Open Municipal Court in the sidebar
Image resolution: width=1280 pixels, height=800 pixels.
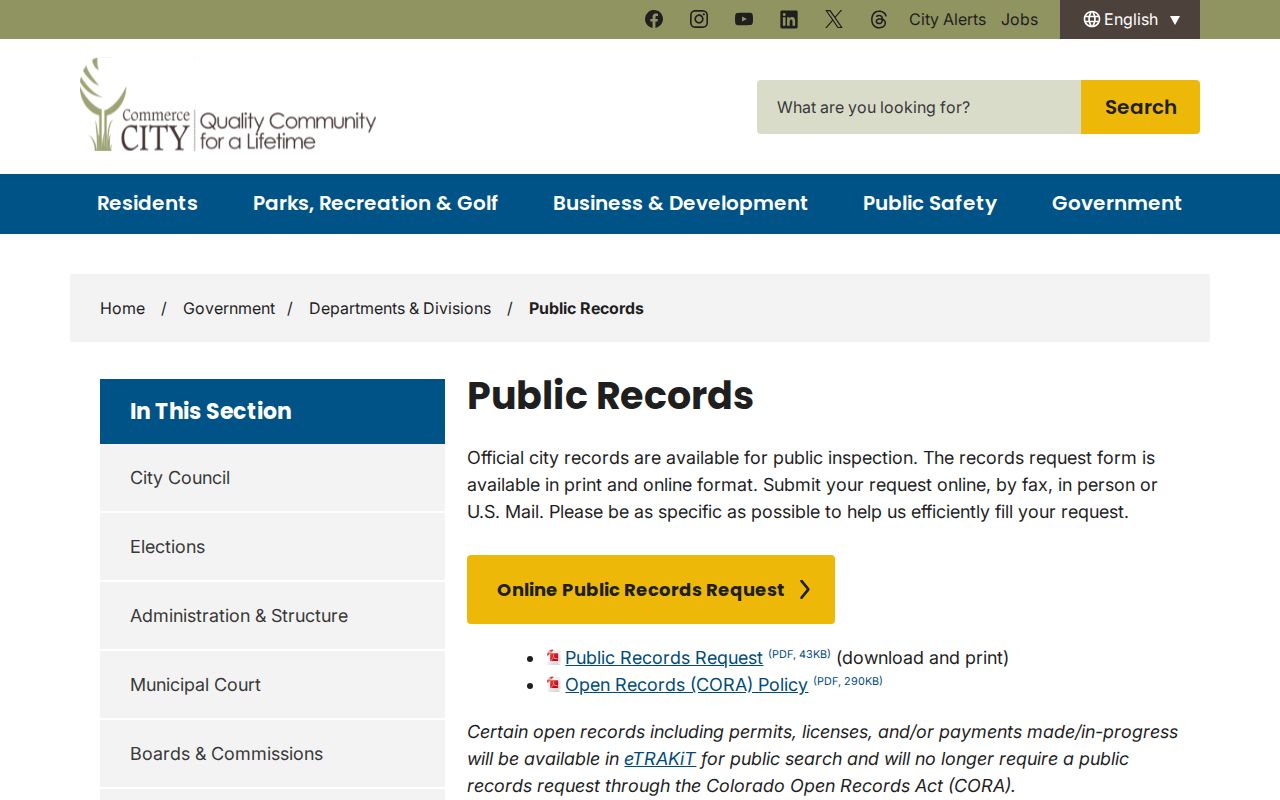pyautogui.click(x=272, y=685)
